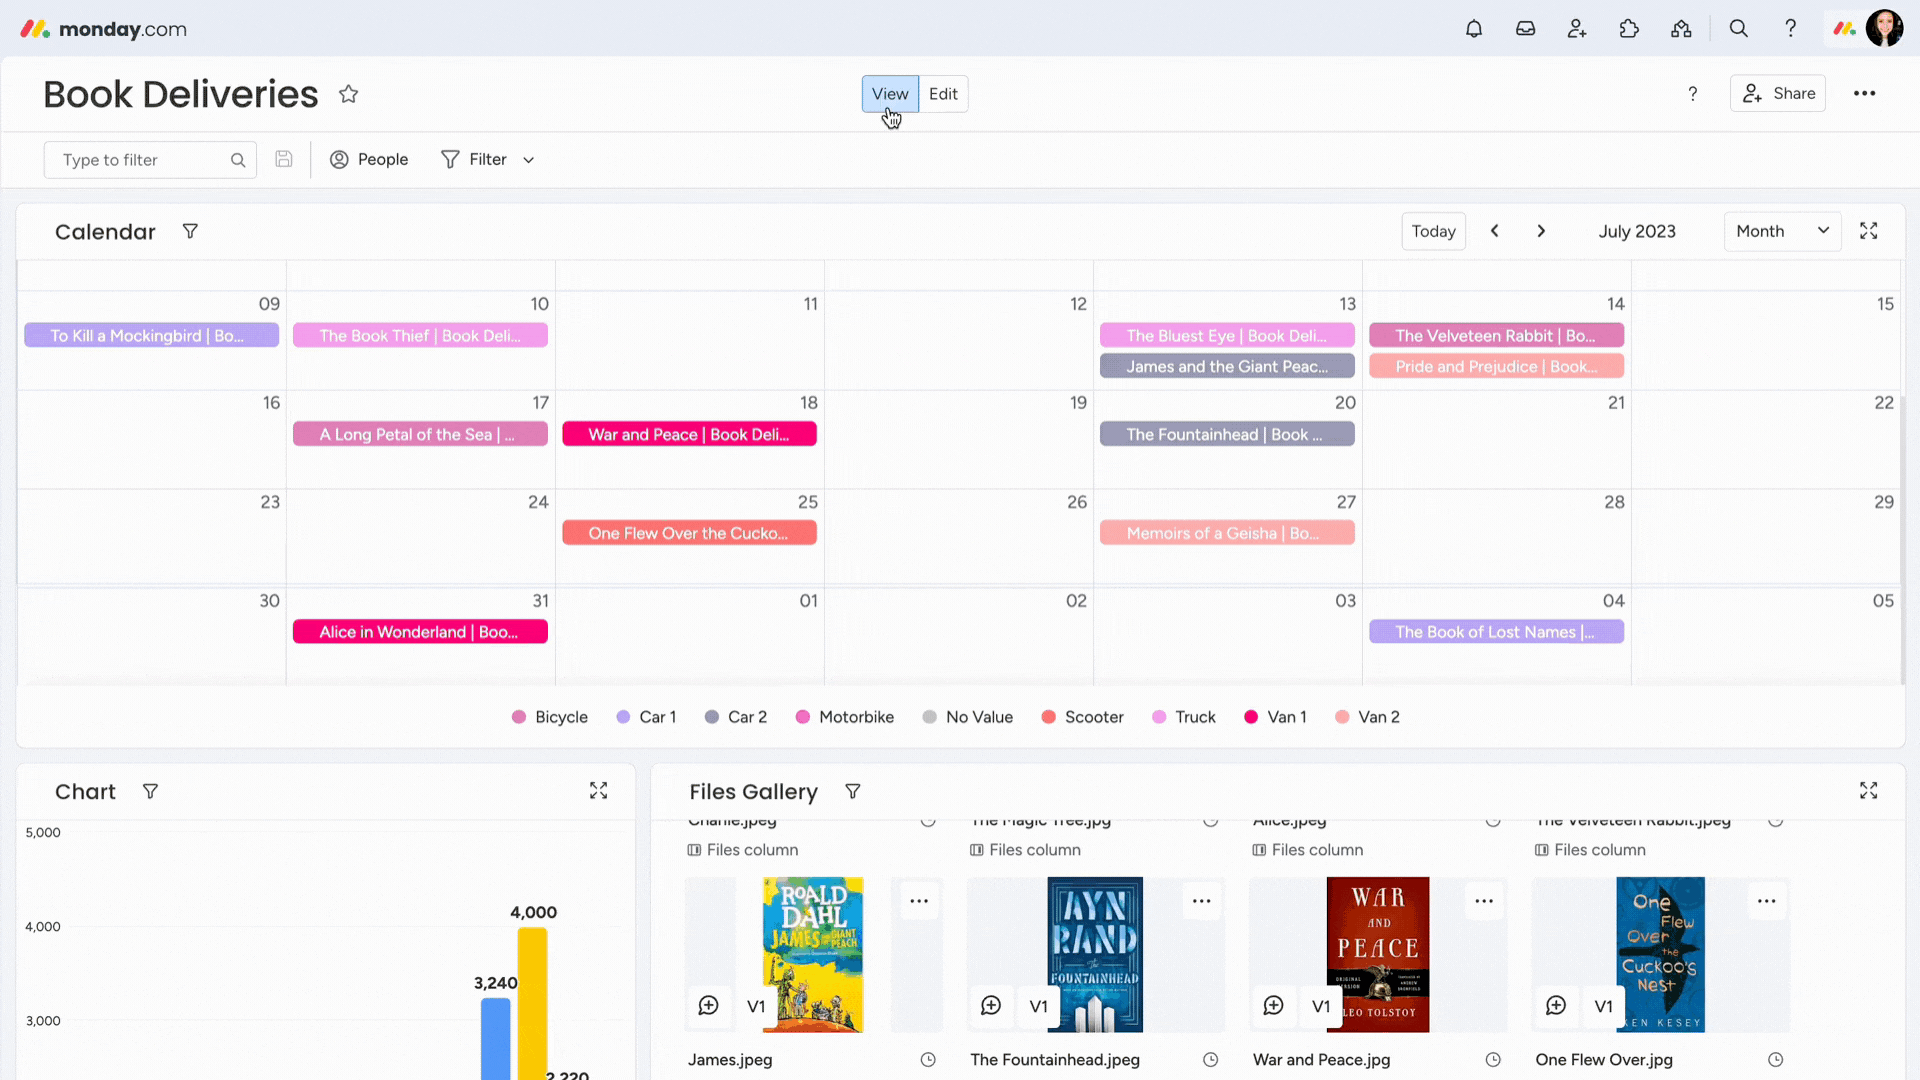This screenshot has height=1080, width=1920.
Task: Open V1 version on War and Peace
Action: click(x=1321, y=1006)
